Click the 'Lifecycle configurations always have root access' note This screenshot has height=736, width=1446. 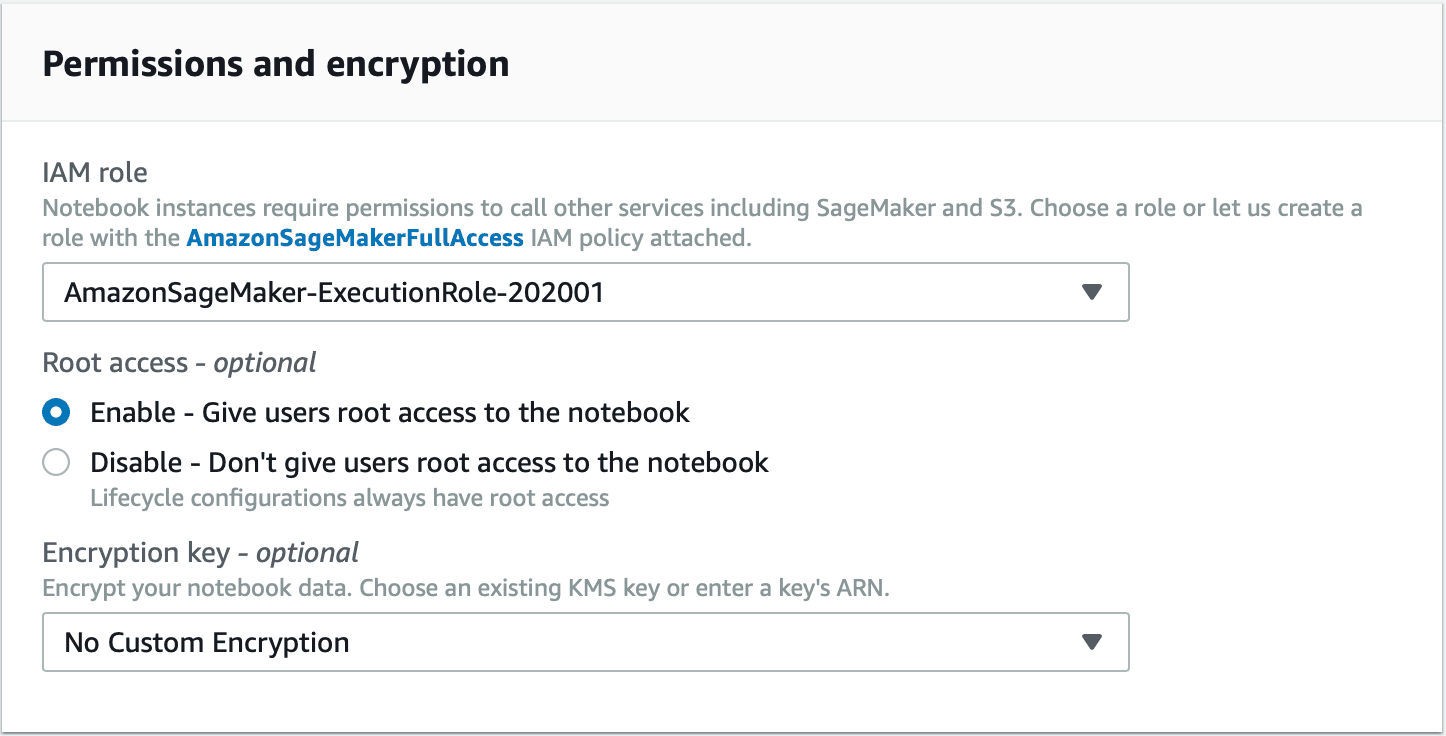tap(349, 497)
